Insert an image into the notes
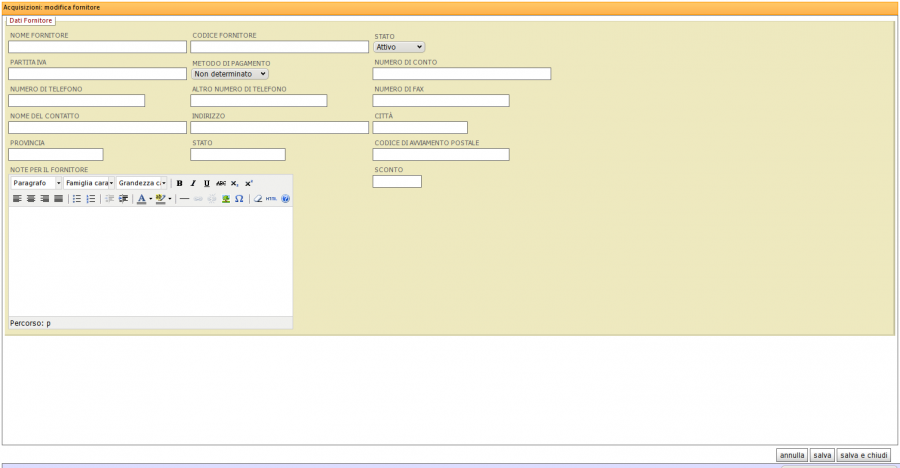The width and height of the screenshot is (900, 468). pyautogui.click(x=226, y=199)
